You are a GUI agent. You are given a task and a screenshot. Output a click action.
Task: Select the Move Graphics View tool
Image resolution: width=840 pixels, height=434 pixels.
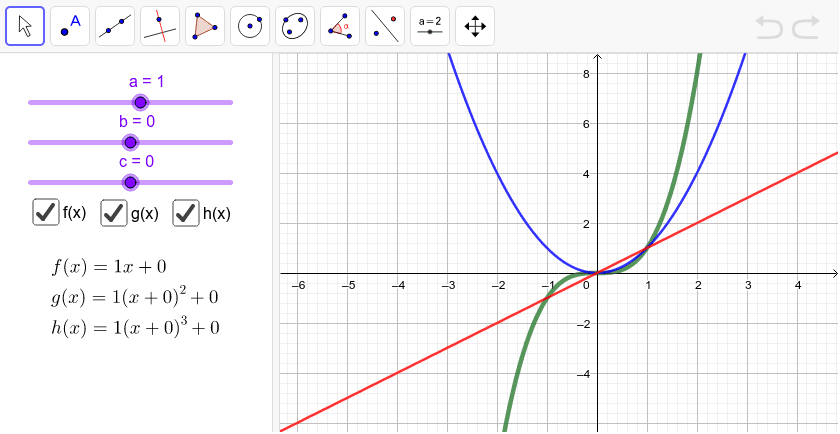[475, 26]
